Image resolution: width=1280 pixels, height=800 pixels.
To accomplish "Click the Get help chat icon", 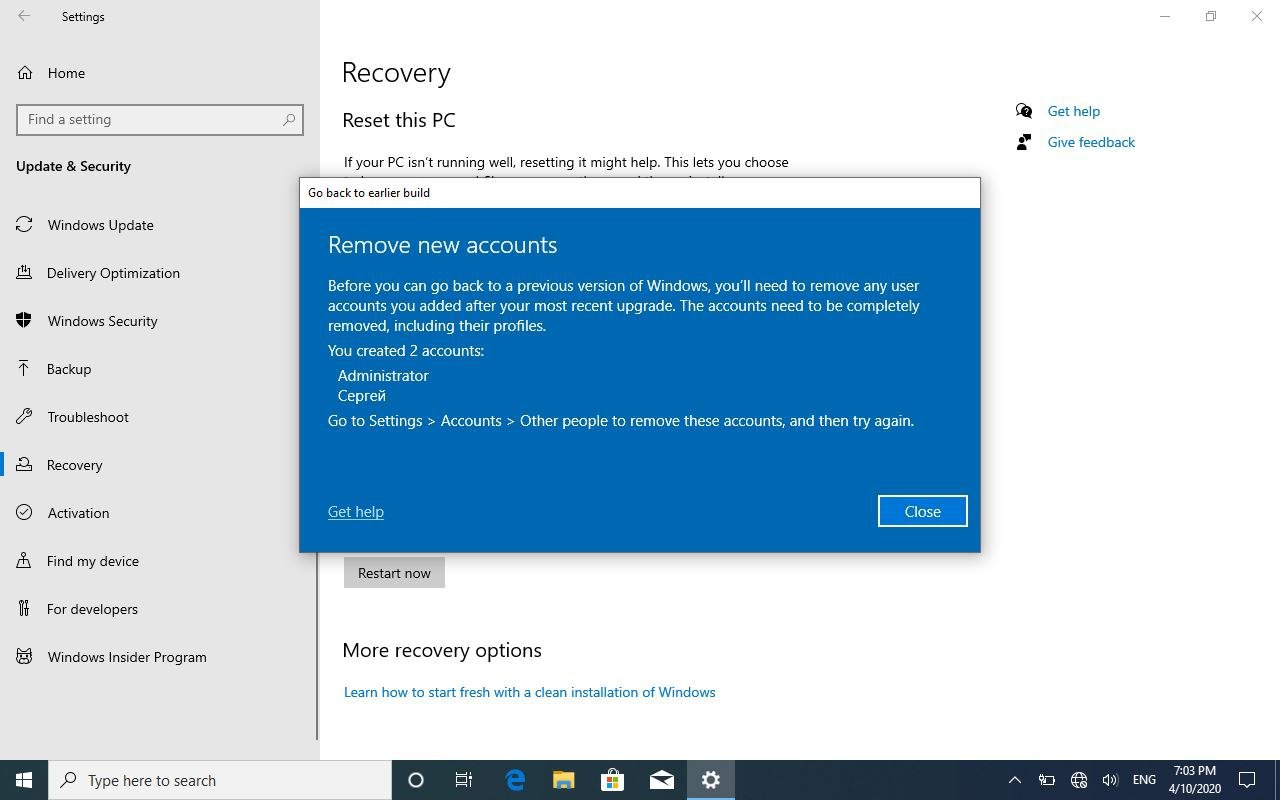I will point(1023,111).
